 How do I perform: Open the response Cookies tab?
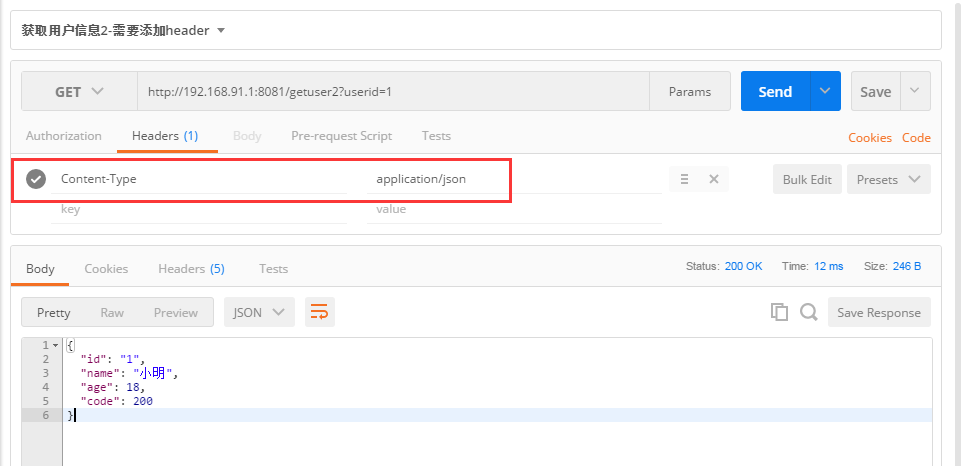106,269
